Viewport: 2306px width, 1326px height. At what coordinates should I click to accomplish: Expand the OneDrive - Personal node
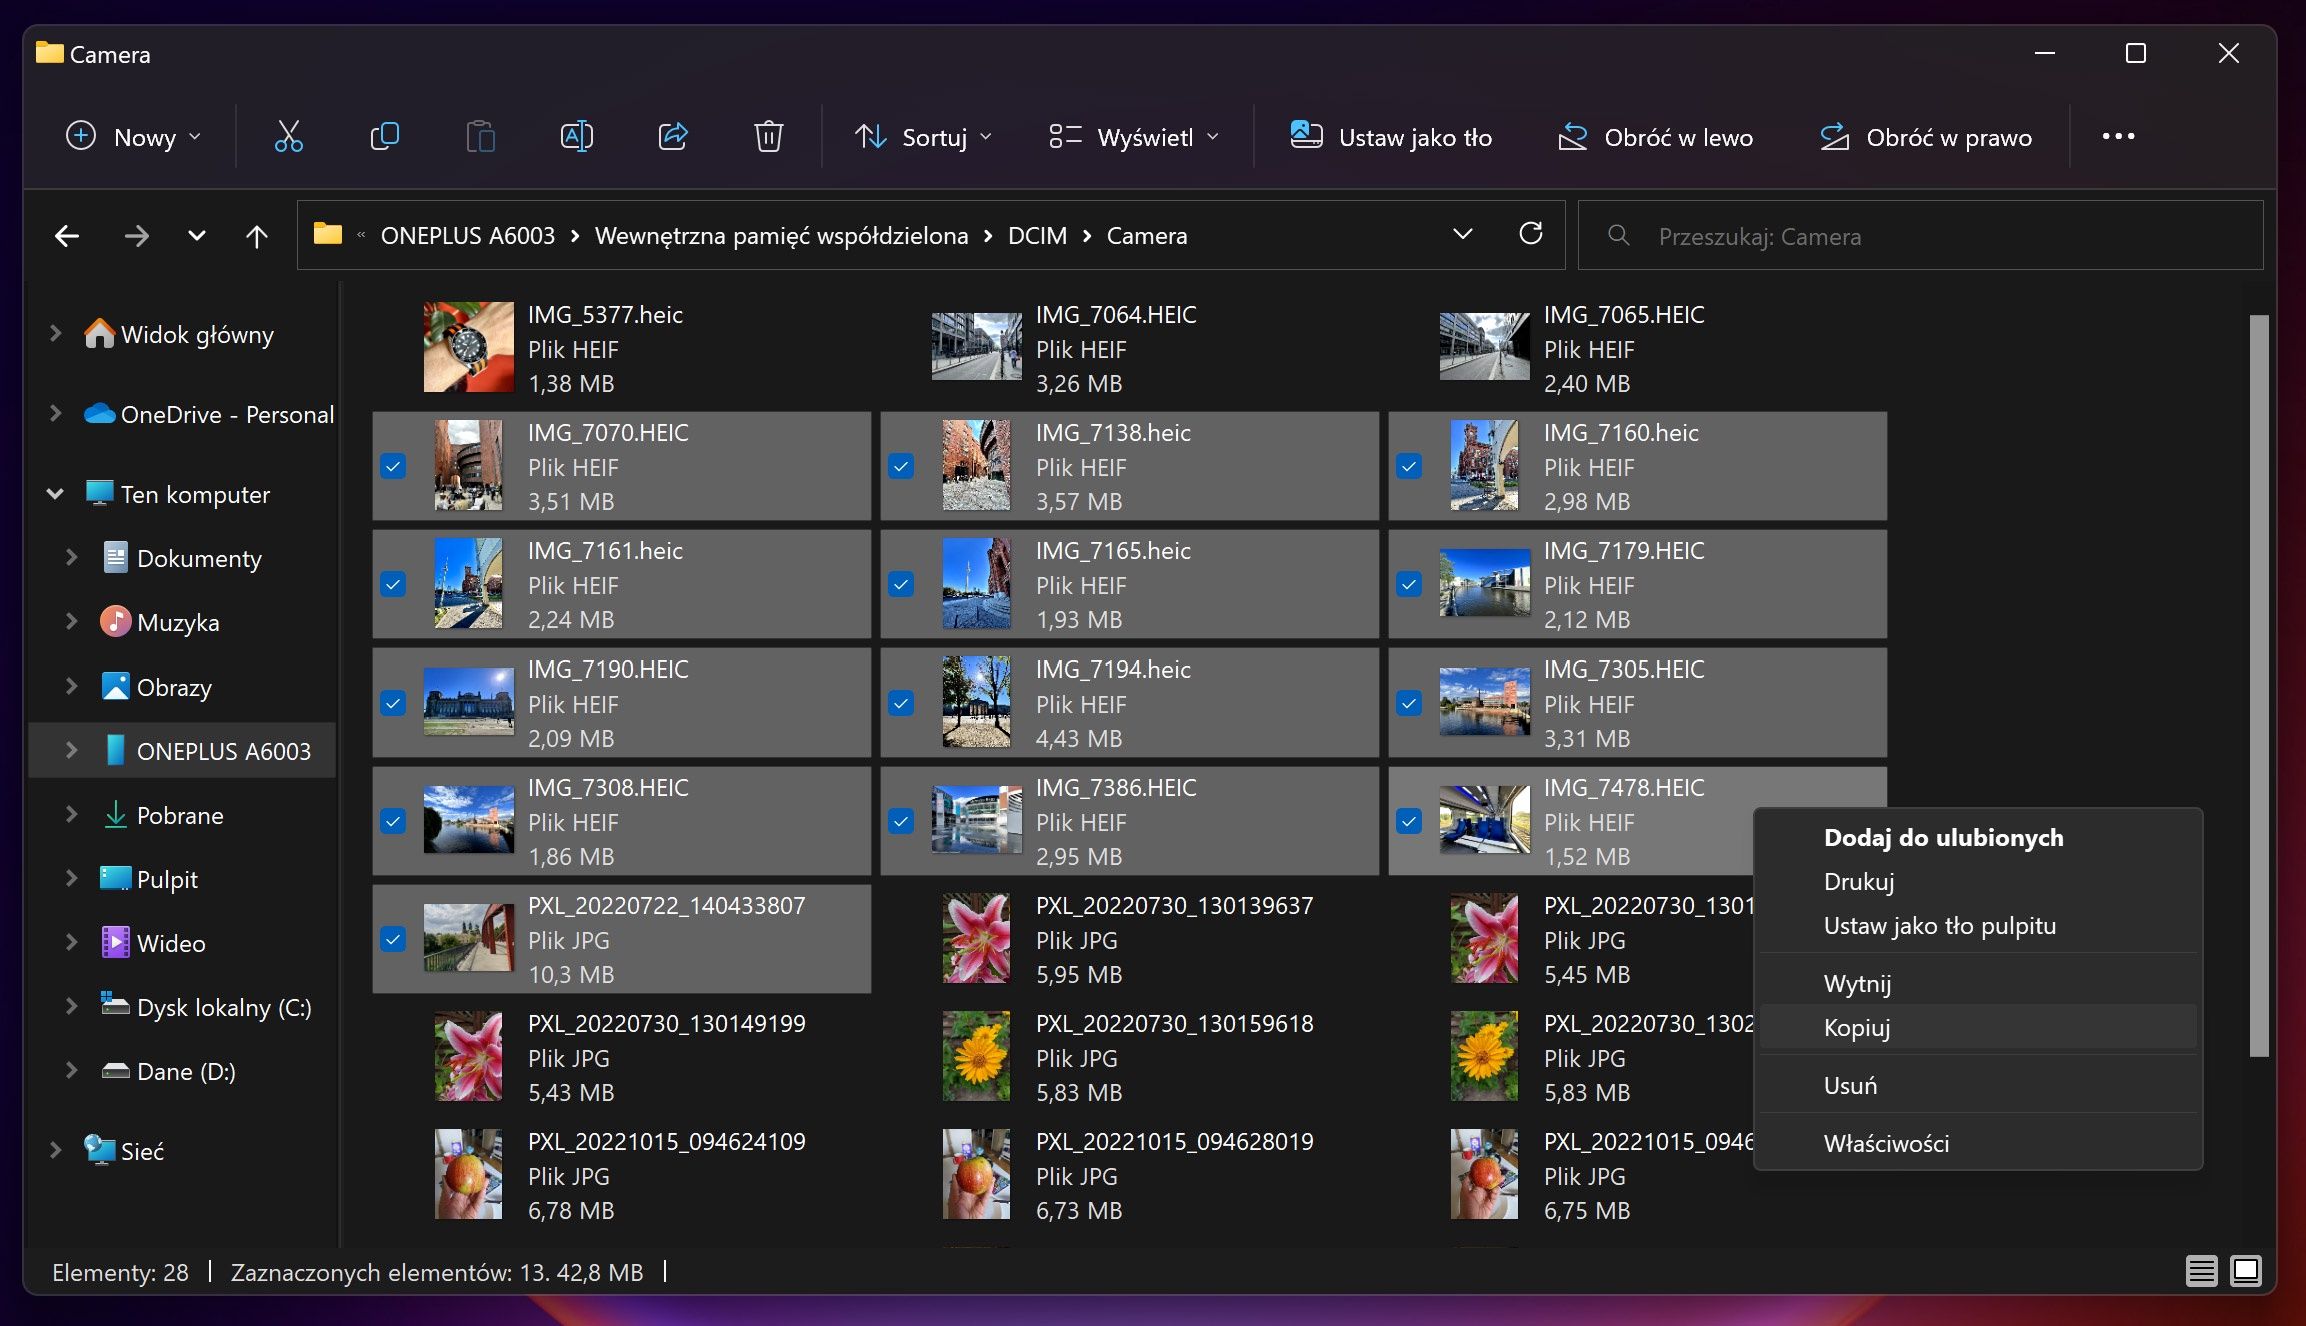pyautogui.click(x=55, y=413)
